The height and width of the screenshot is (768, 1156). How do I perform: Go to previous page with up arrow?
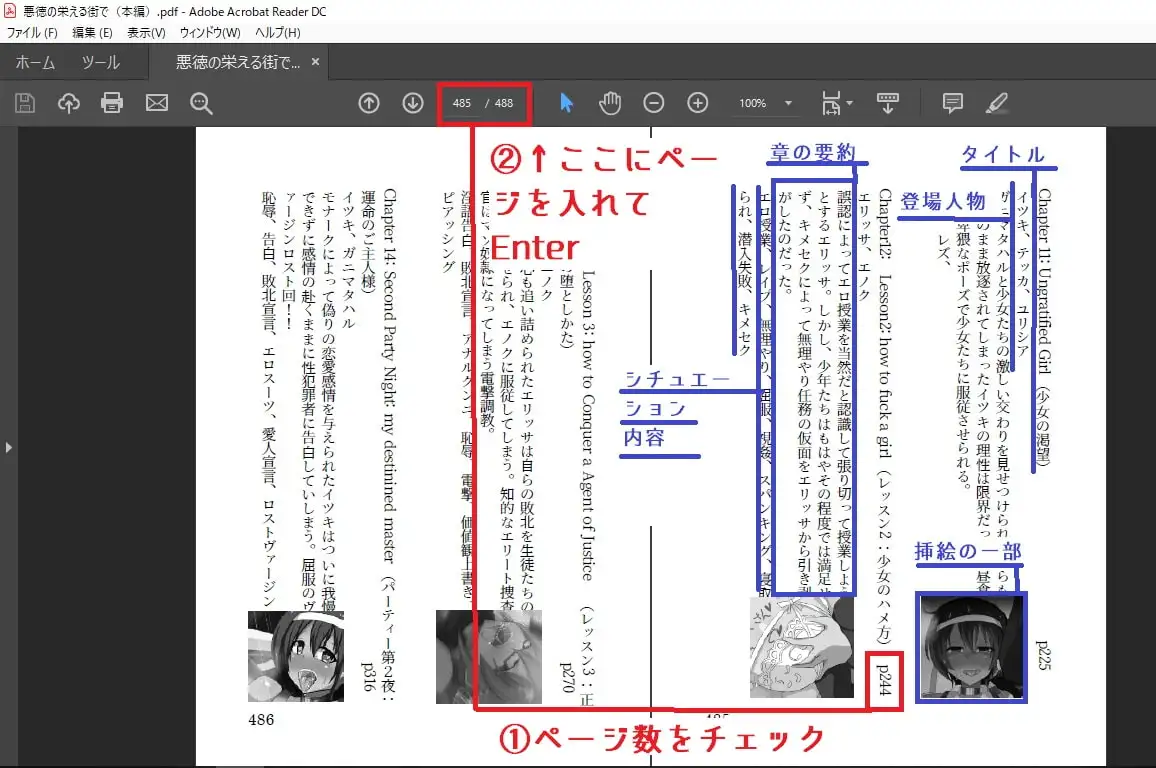[368, 103]
